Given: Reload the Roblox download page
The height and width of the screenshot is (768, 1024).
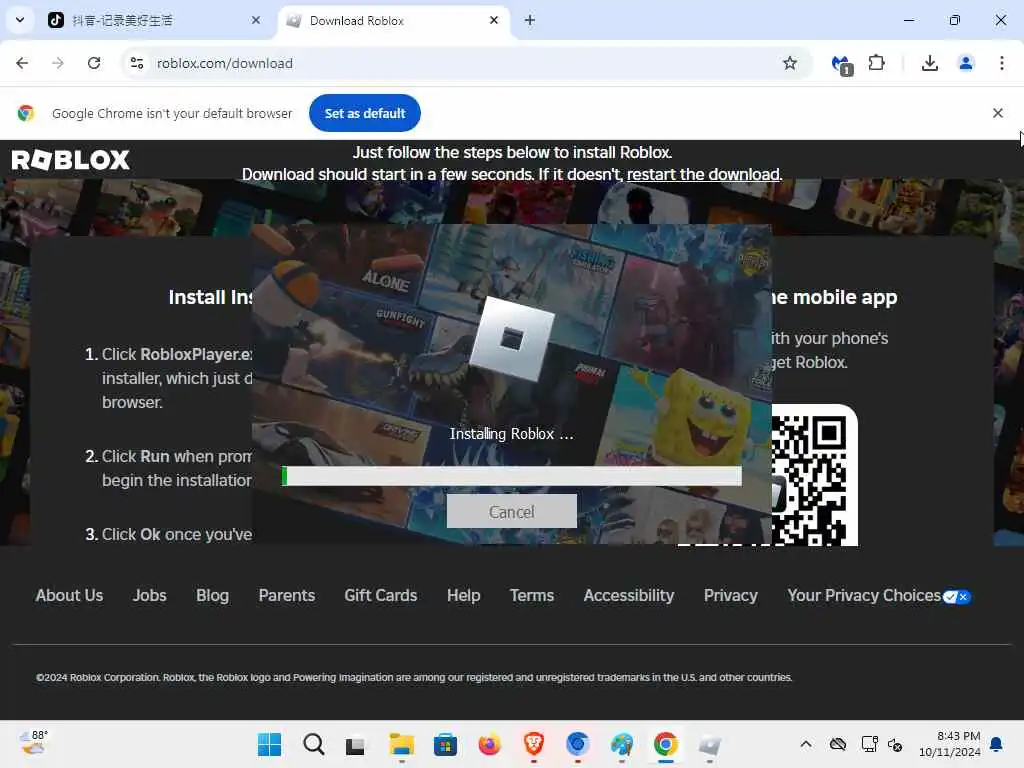Looking at the screenshot, I should click(94, 63).
